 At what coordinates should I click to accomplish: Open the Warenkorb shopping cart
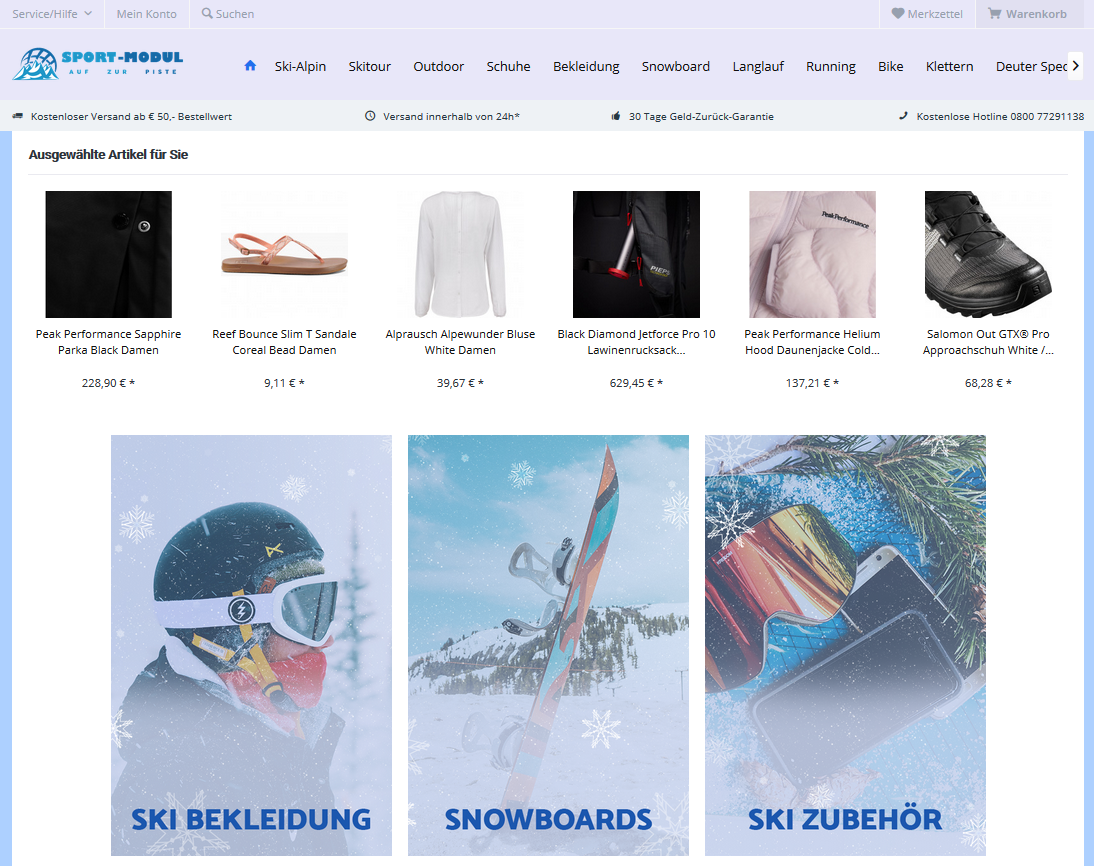[x=1027, y=14]
